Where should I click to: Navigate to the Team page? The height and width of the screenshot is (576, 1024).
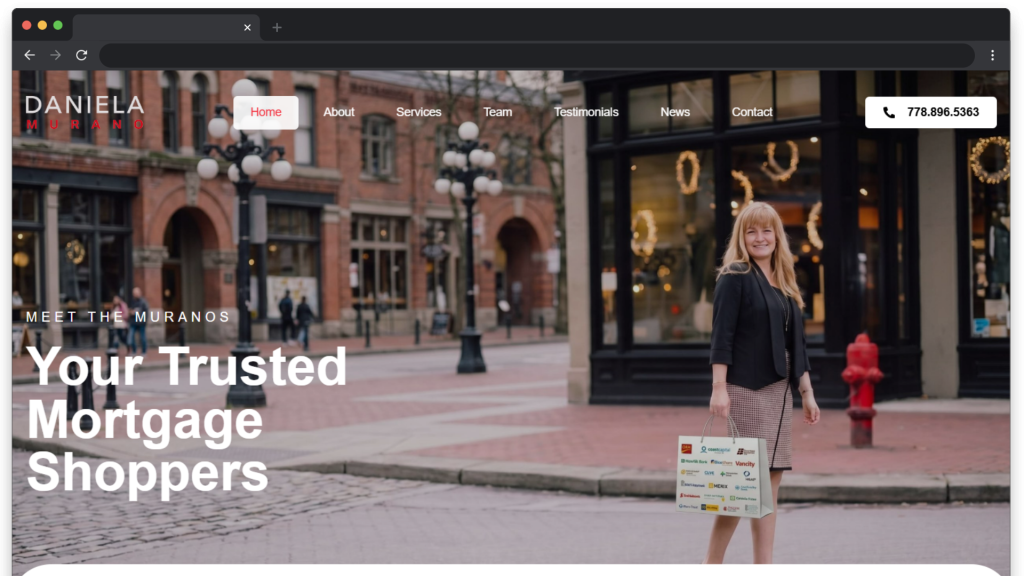coord(498,112)
